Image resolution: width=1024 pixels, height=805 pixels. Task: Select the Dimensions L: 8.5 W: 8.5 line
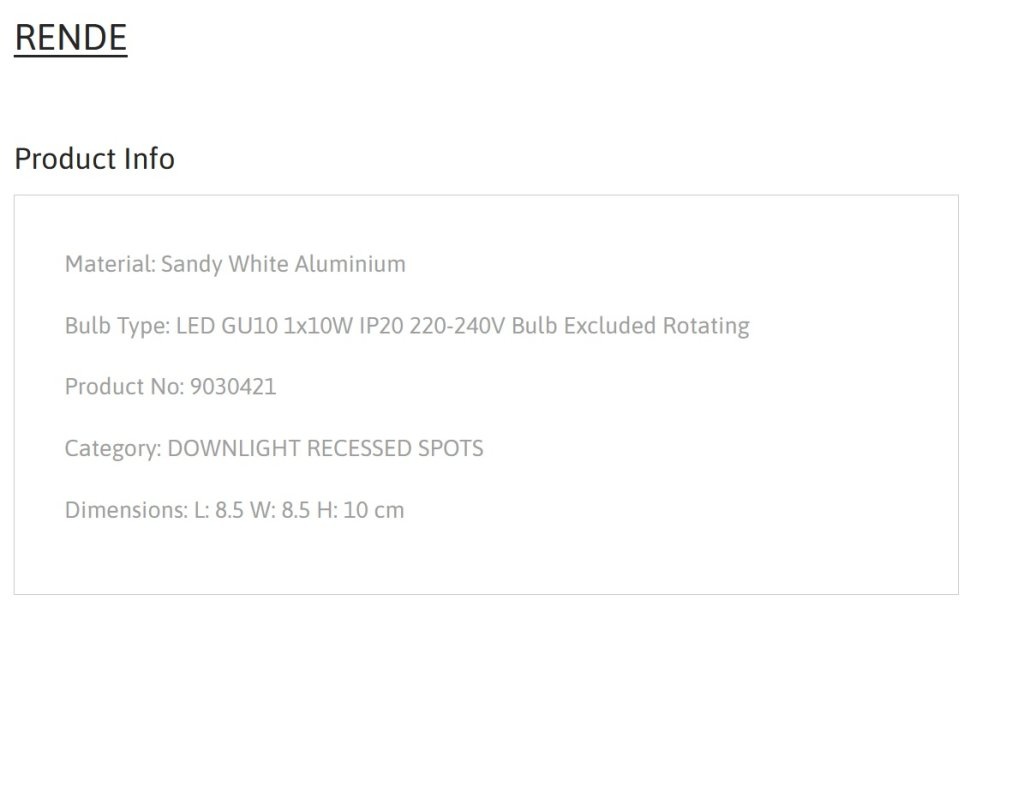(x=234, y=510)
